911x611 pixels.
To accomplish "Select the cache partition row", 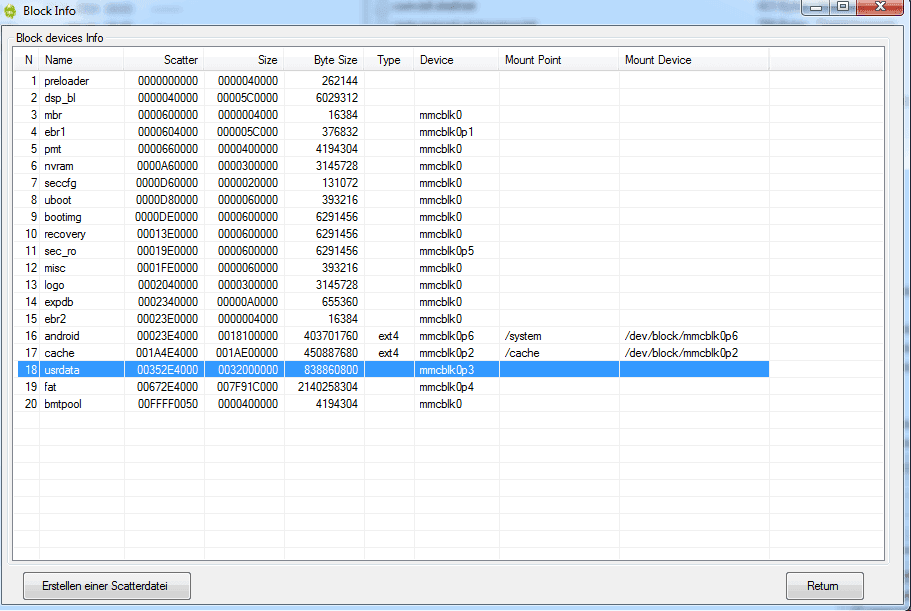I will (393, 353).
